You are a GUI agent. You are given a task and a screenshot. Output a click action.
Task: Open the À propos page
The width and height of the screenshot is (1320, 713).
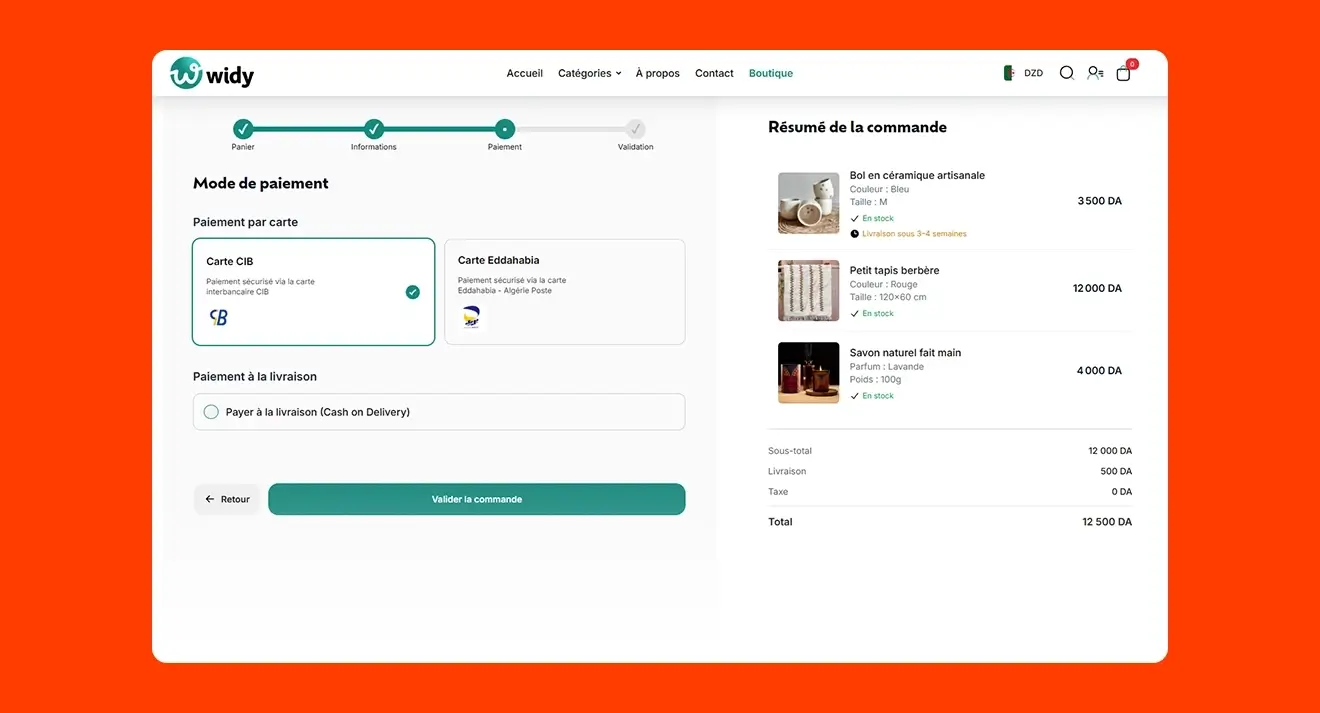coord(658,73)
